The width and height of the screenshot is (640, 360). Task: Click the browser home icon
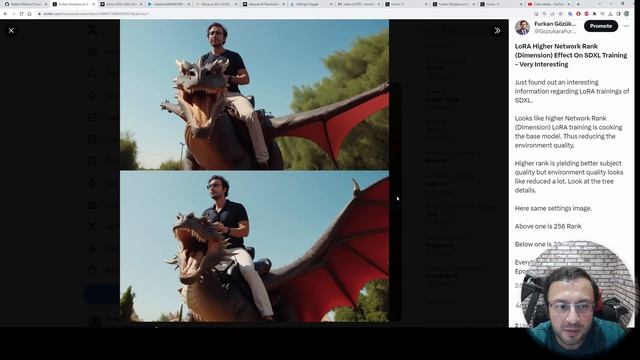[29, 14]
